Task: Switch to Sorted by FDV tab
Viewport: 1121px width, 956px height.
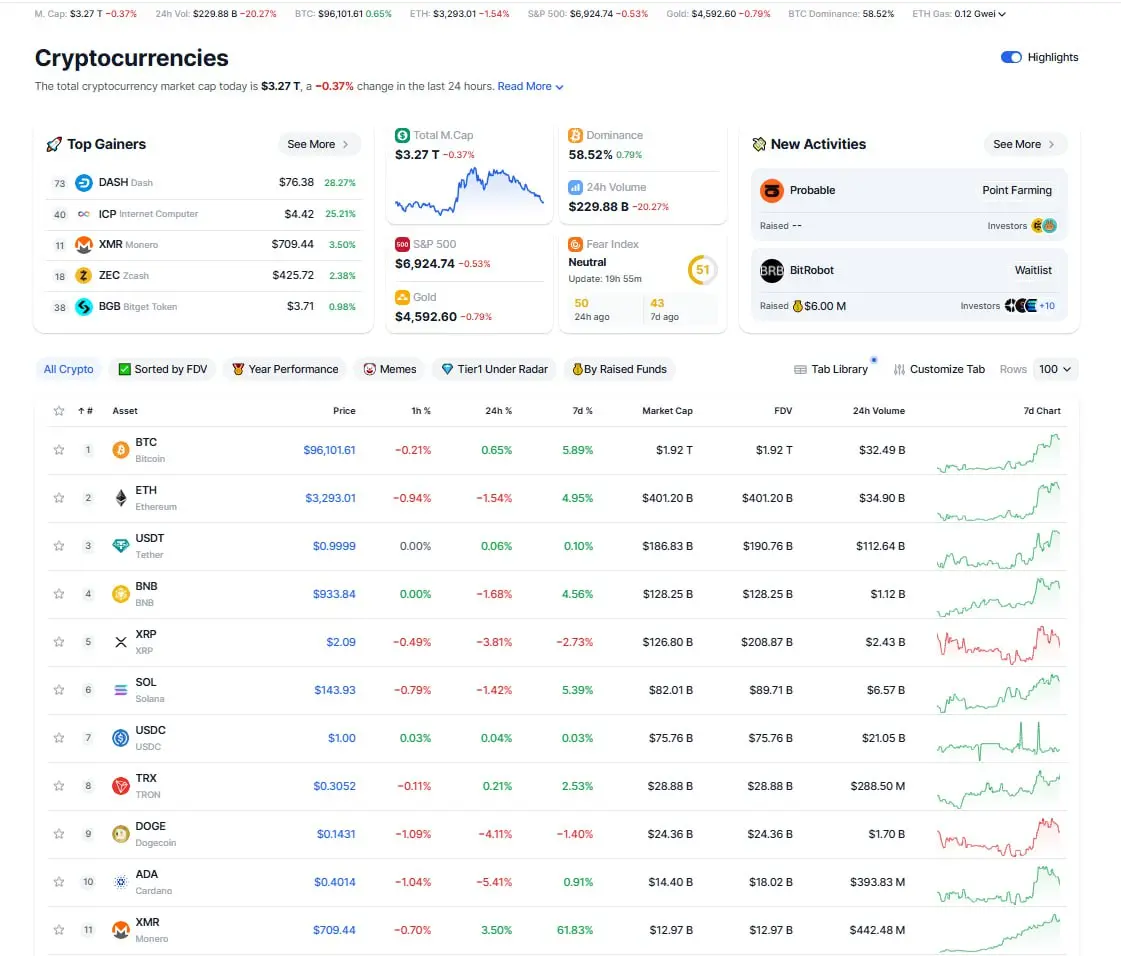Action: coord(162,369)
